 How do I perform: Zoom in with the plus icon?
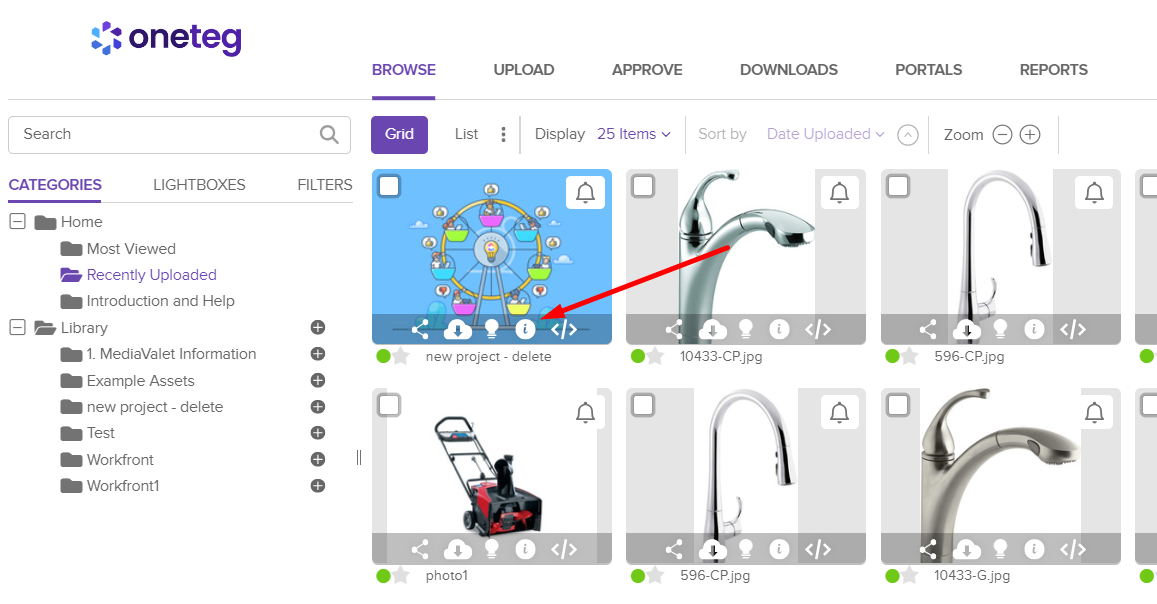click(x=1030, y=134)
